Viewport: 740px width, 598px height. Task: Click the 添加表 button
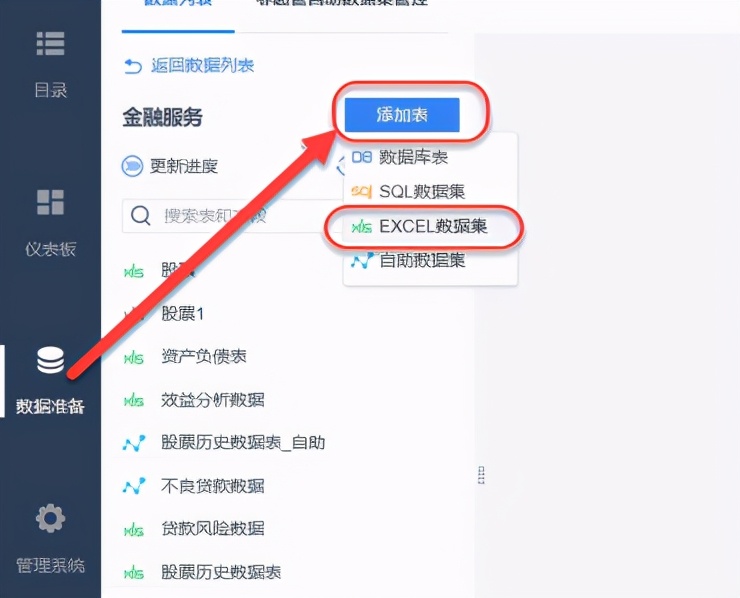click(402, 115)
